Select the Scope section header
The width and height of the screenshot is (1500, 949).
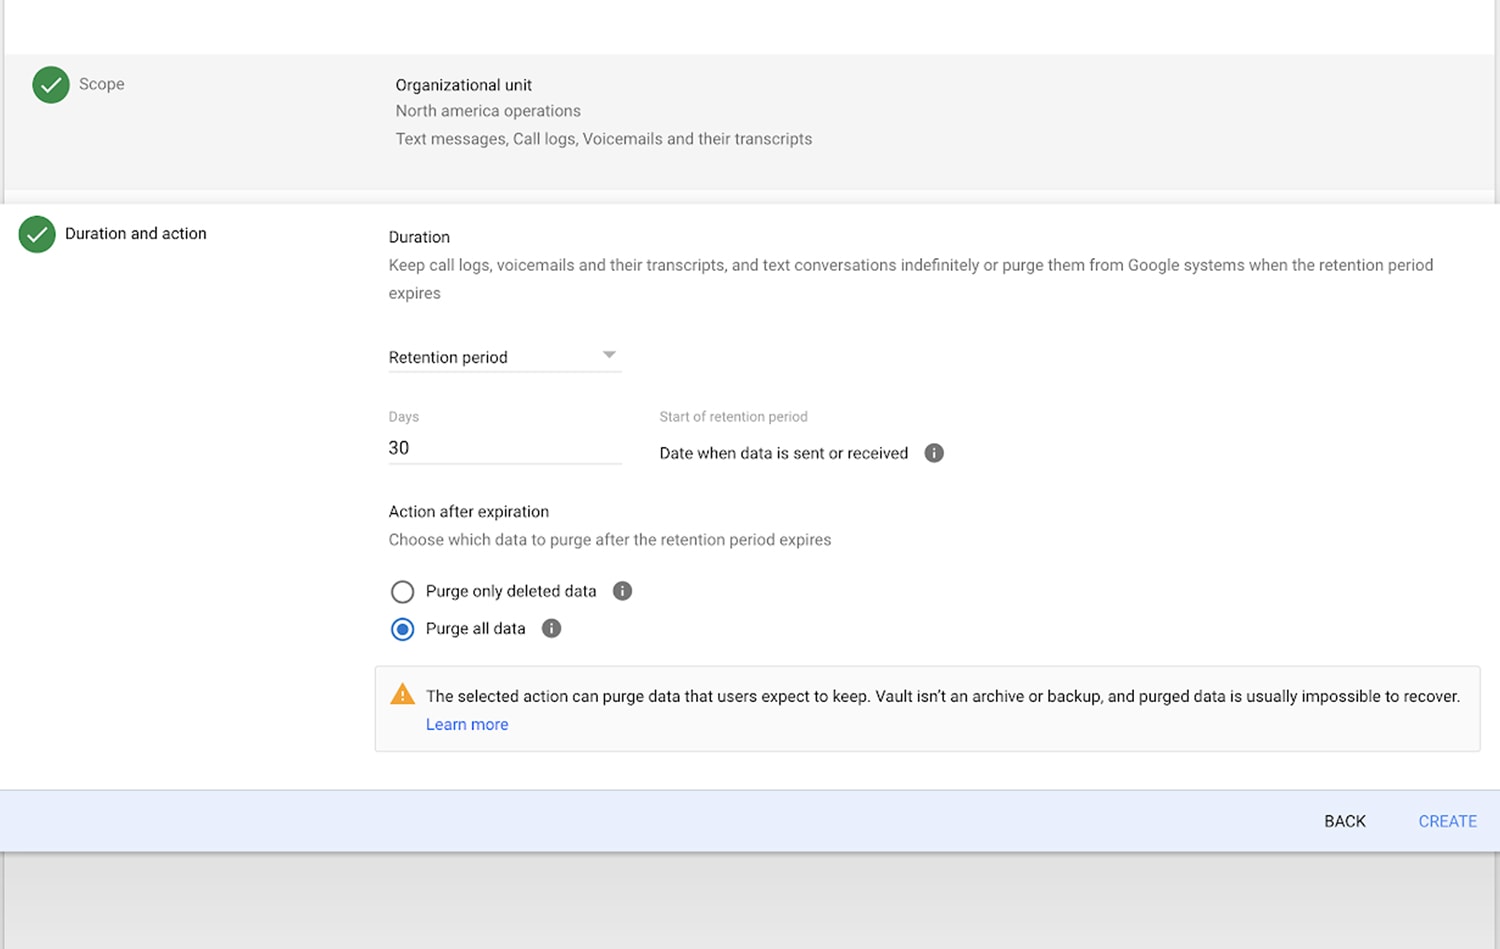point(101,84)
